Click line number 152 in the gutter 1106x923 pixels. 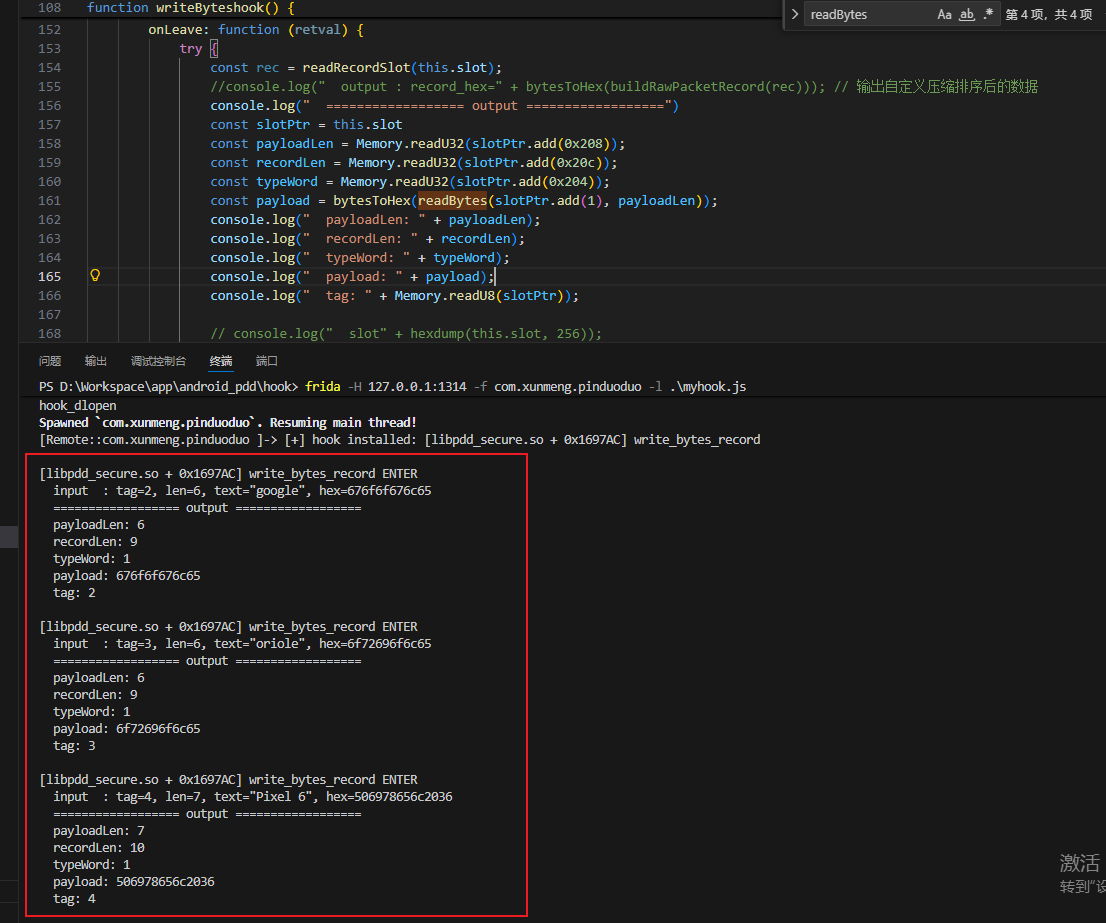click(x=49, y=30)
